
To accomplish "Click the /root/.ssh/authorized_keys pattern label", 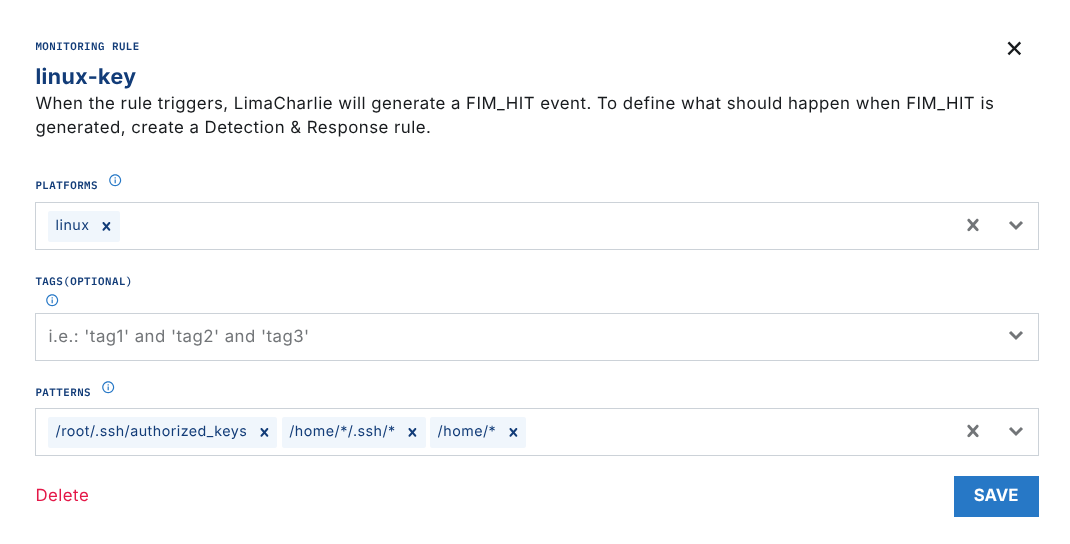I will point(151,432).
